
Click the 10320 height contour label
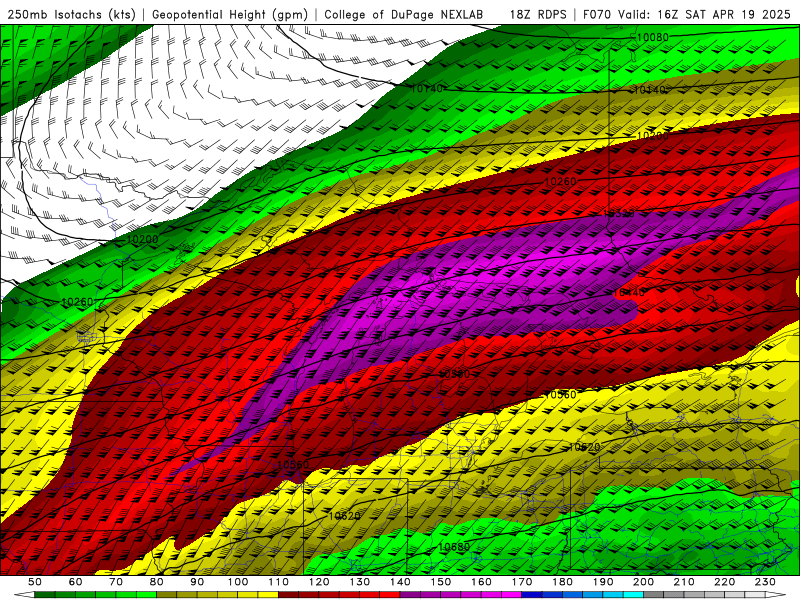[x=618, y=213]
